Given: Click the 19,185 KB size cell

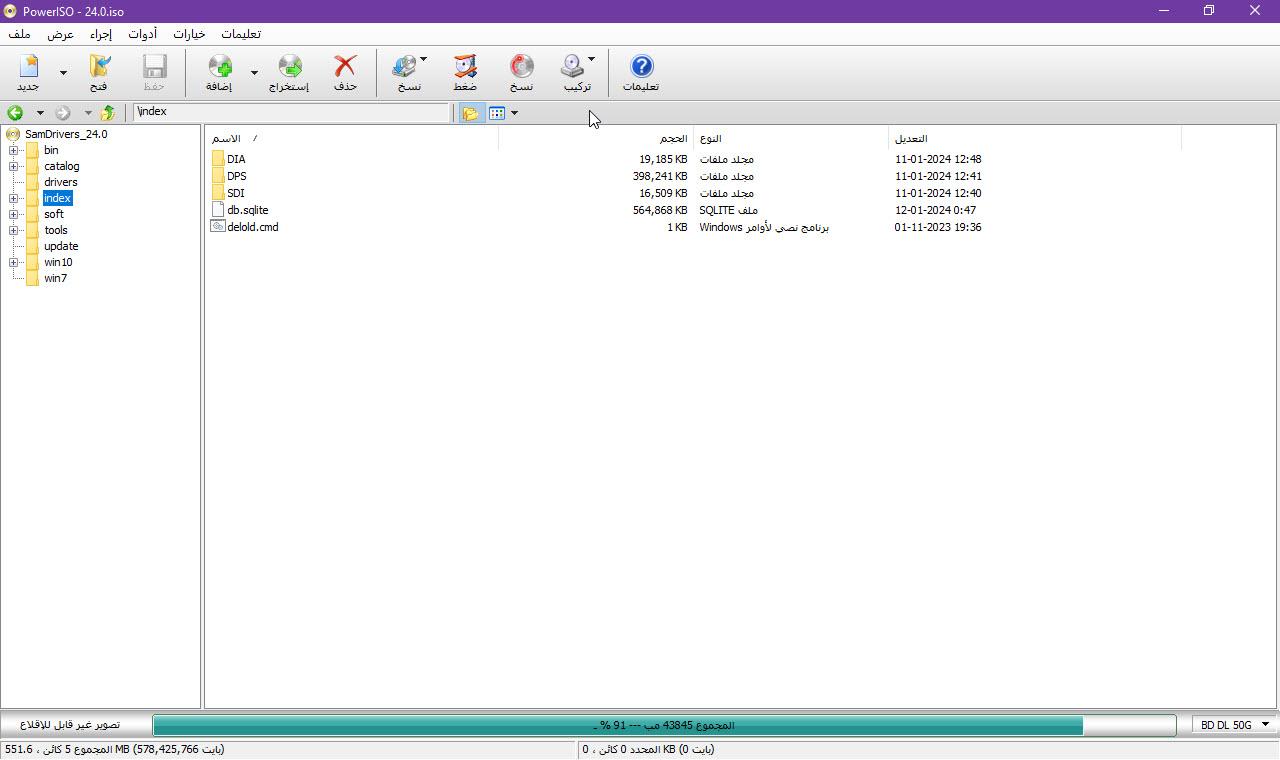Looking at the screenshot, I should pyautogui.click(x=663, y=159).
